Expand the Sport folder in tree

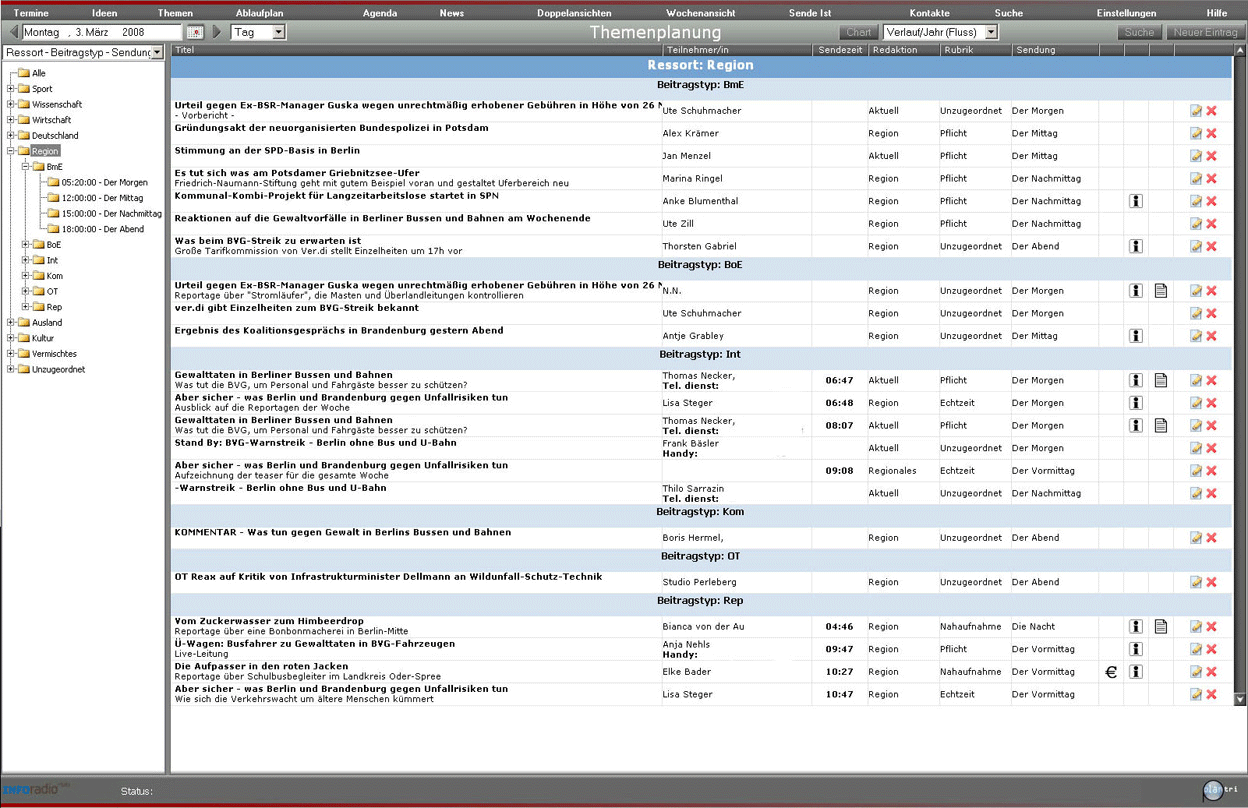click(x=11, y=89)
